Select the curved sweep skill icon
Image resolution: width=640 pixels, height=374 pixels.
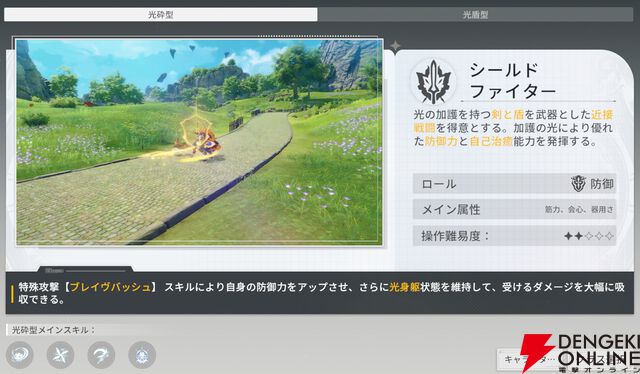point(101,355)
